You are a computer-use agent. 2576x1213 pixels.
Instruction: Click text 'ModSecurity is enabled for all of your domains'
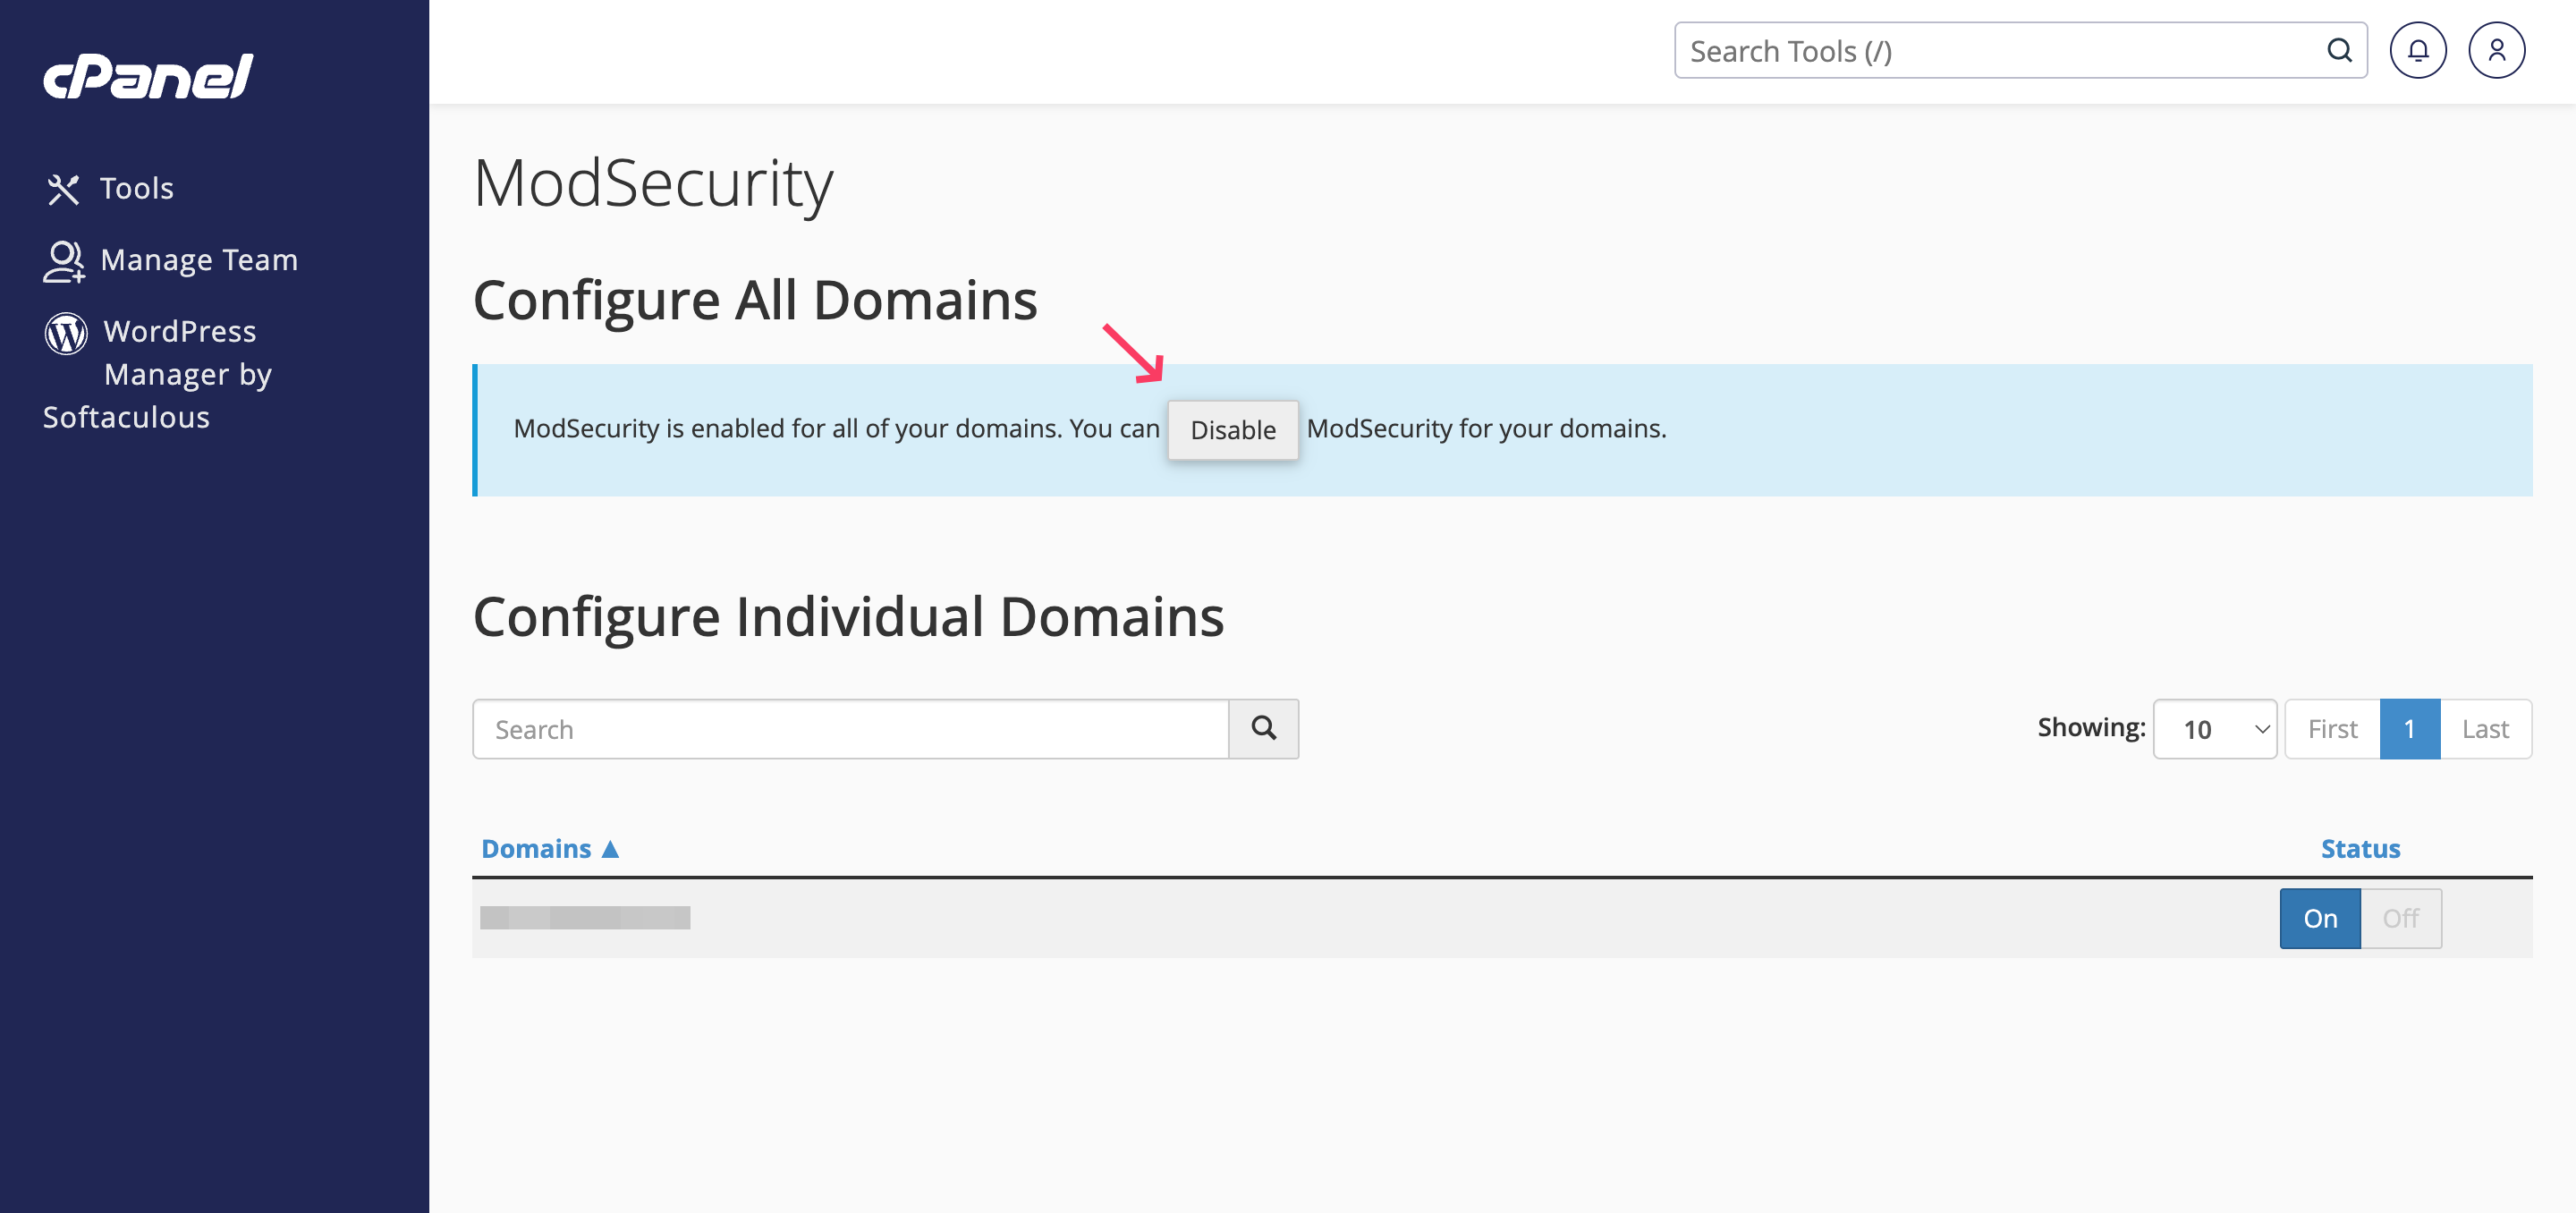coord(787,428)
